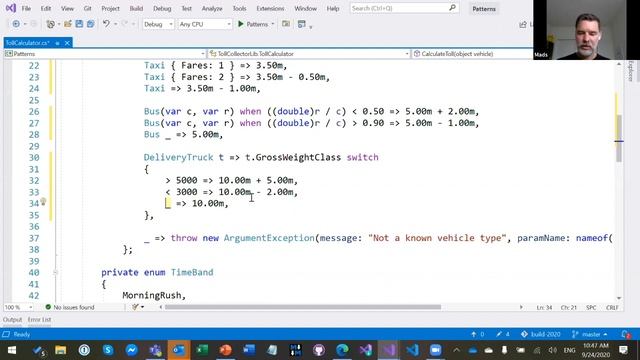
Task: Open Visual Studio Code from the taskbar
Action: click(412, 350)
